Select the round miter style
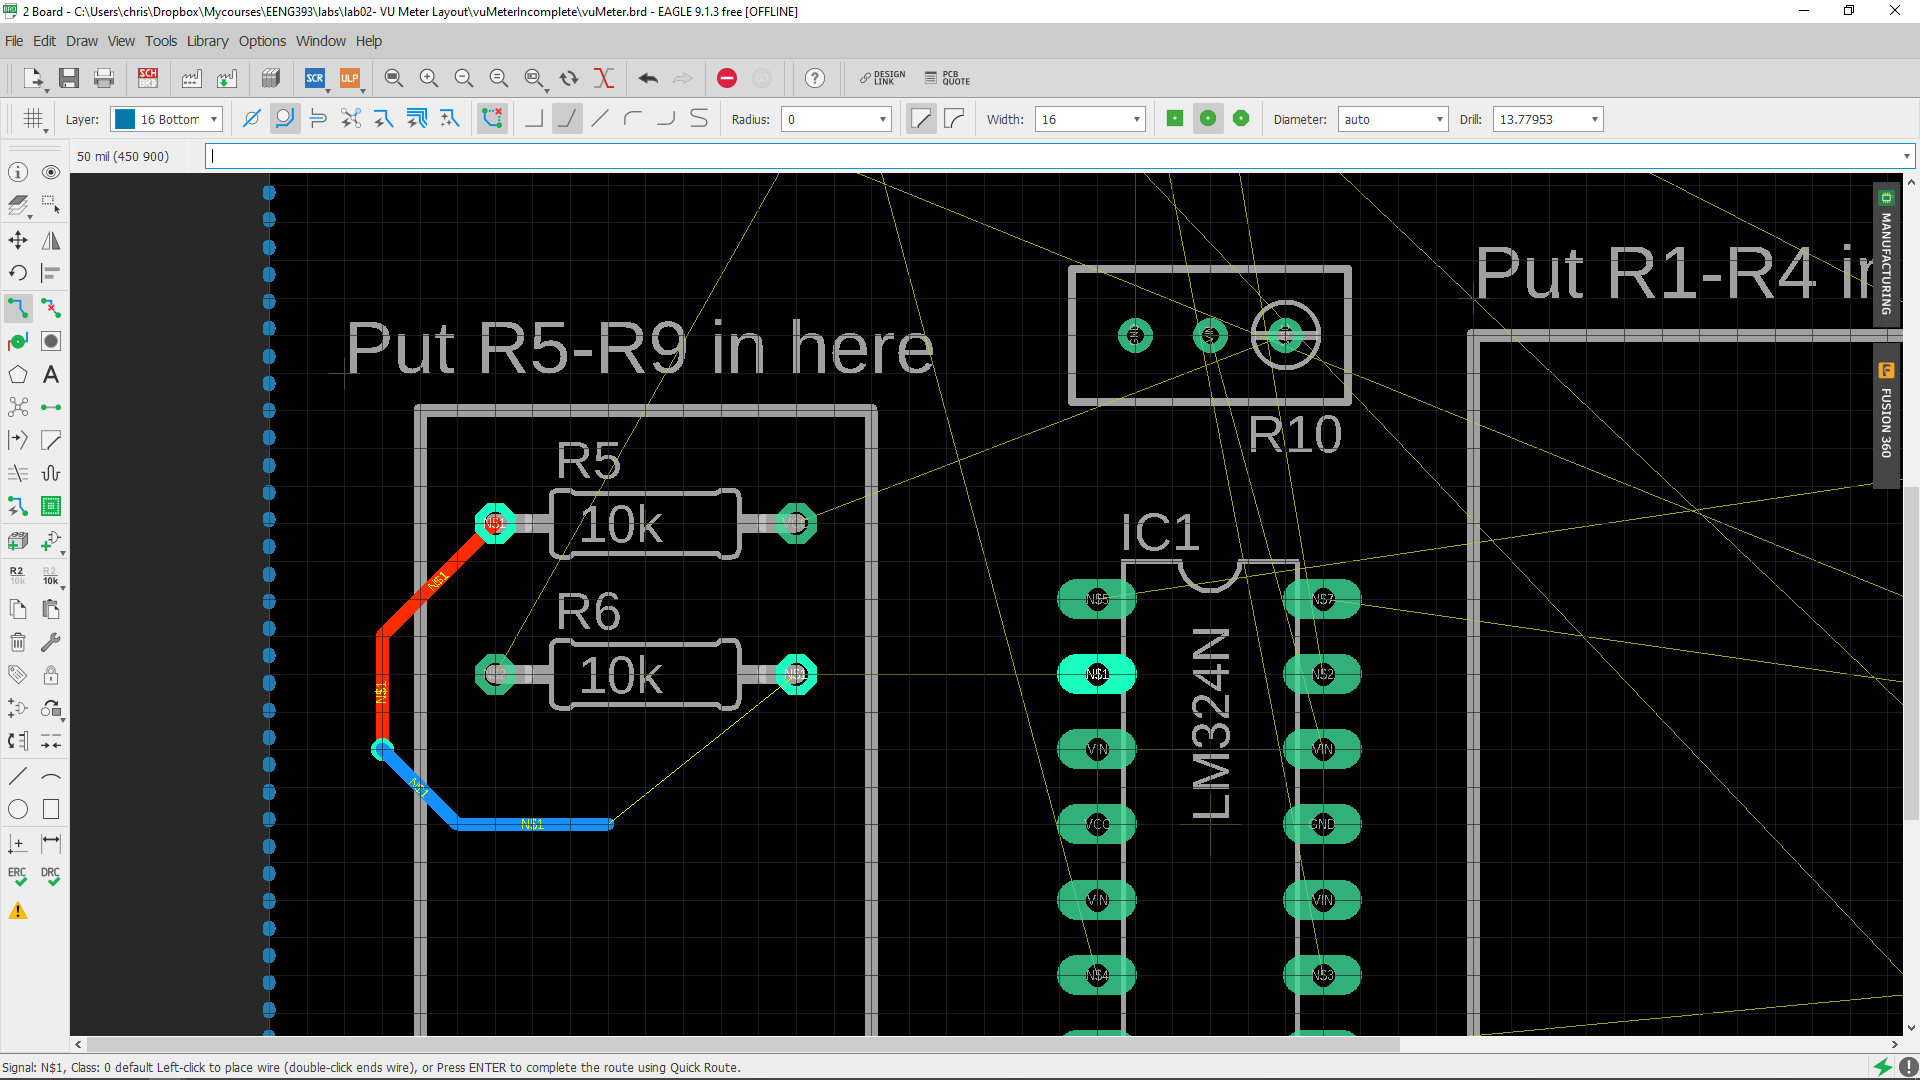The image size is (1920, 1080). pyautogui.click(x=955, y=119)
